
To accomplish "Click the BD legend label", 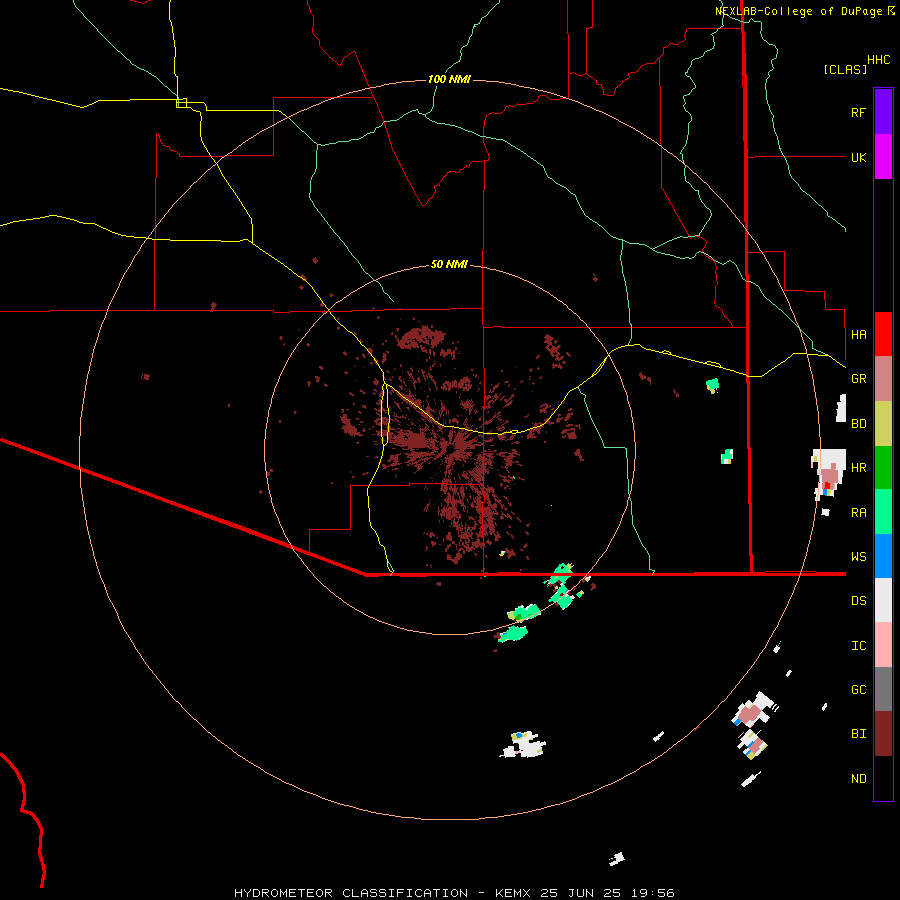I will 858,424.
